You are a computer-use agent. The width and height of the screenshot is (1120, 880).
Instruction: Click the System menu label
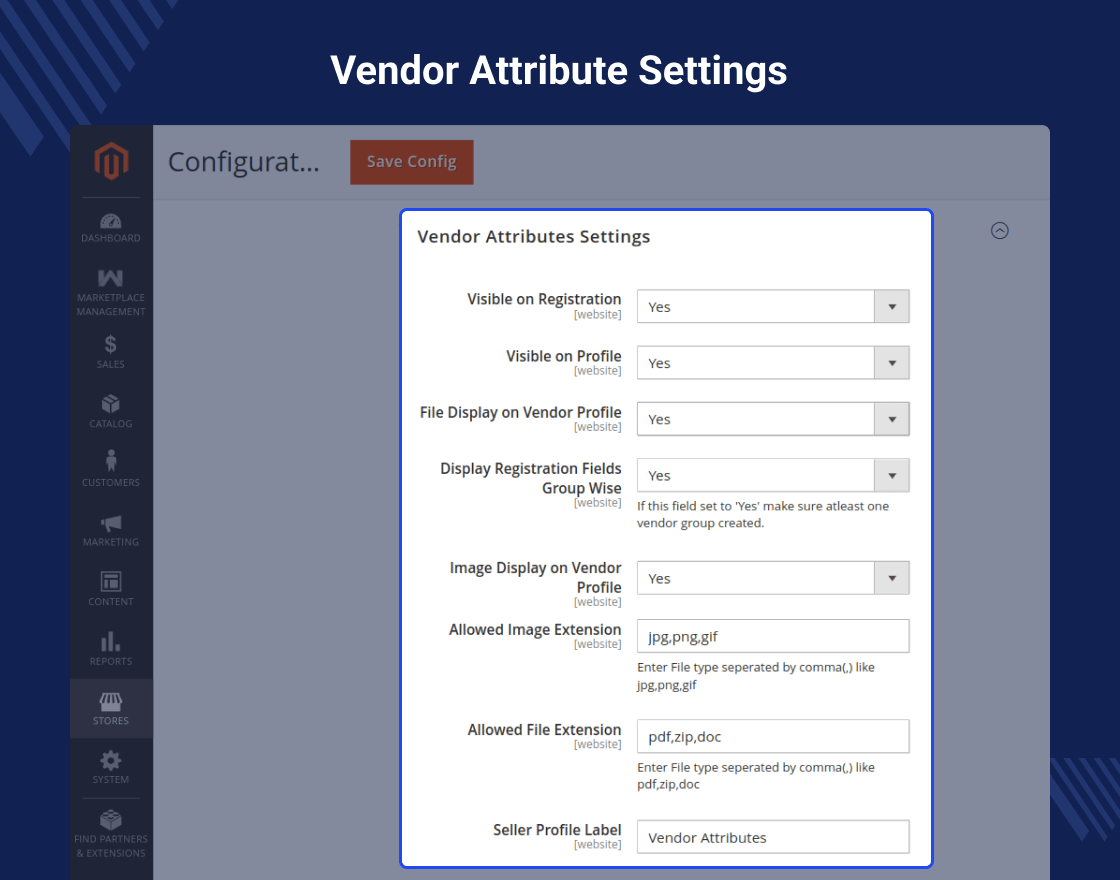[111, 780]
